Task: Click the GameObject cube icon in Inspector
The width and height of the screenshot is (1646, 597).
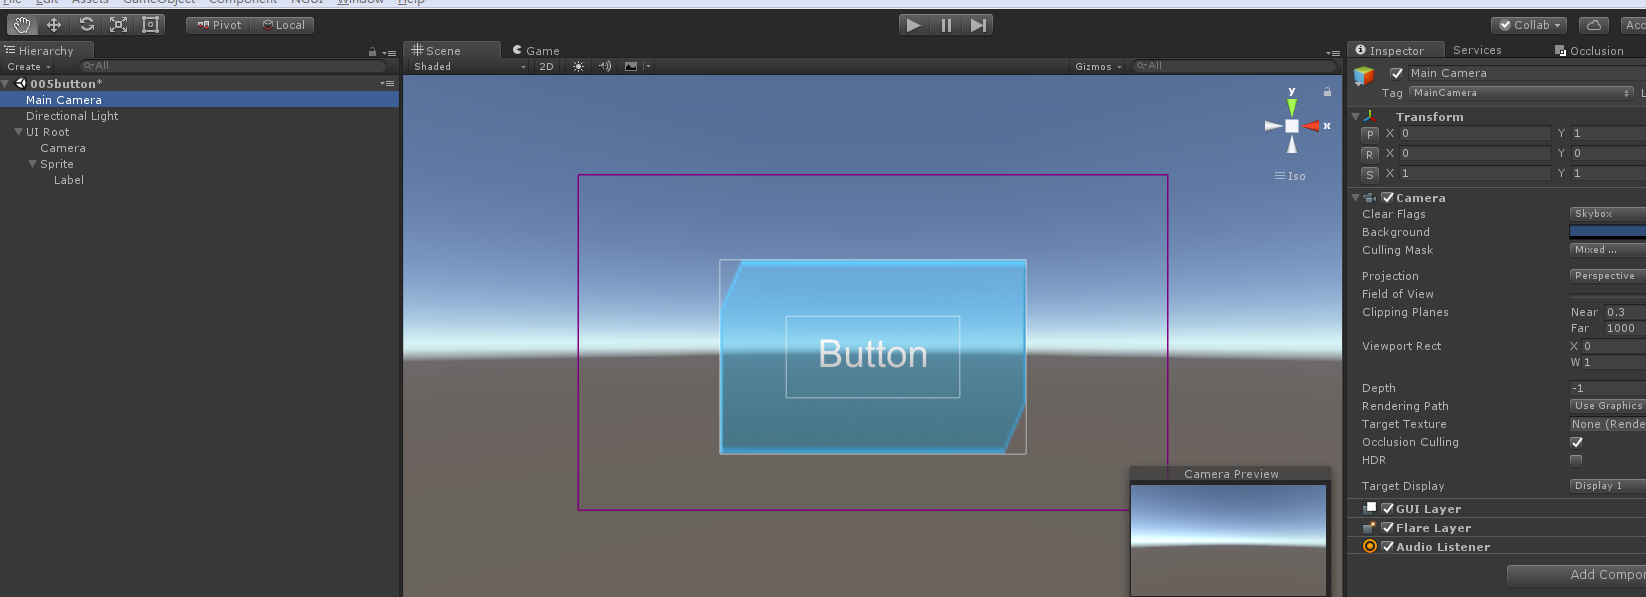Action: 1364,76
